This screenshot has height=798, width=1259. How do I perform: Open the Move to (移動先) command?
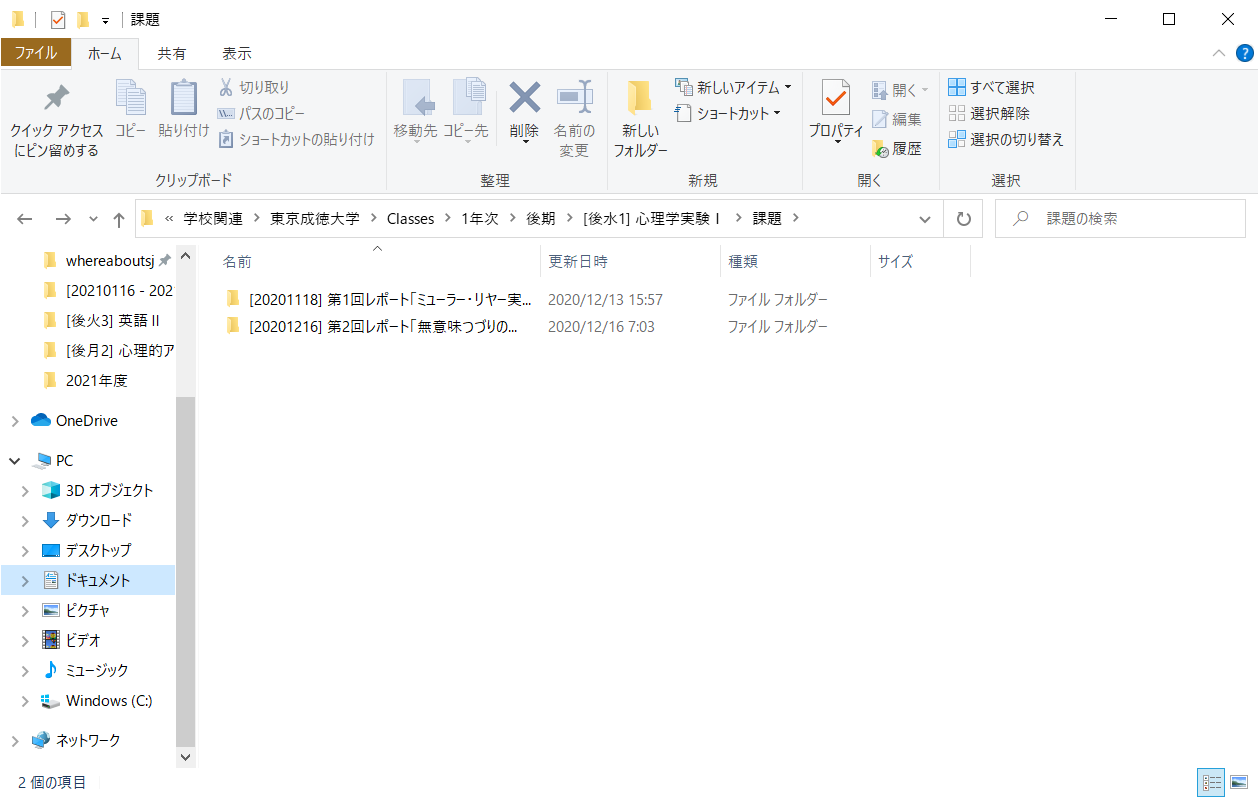[x=417, y=111]
